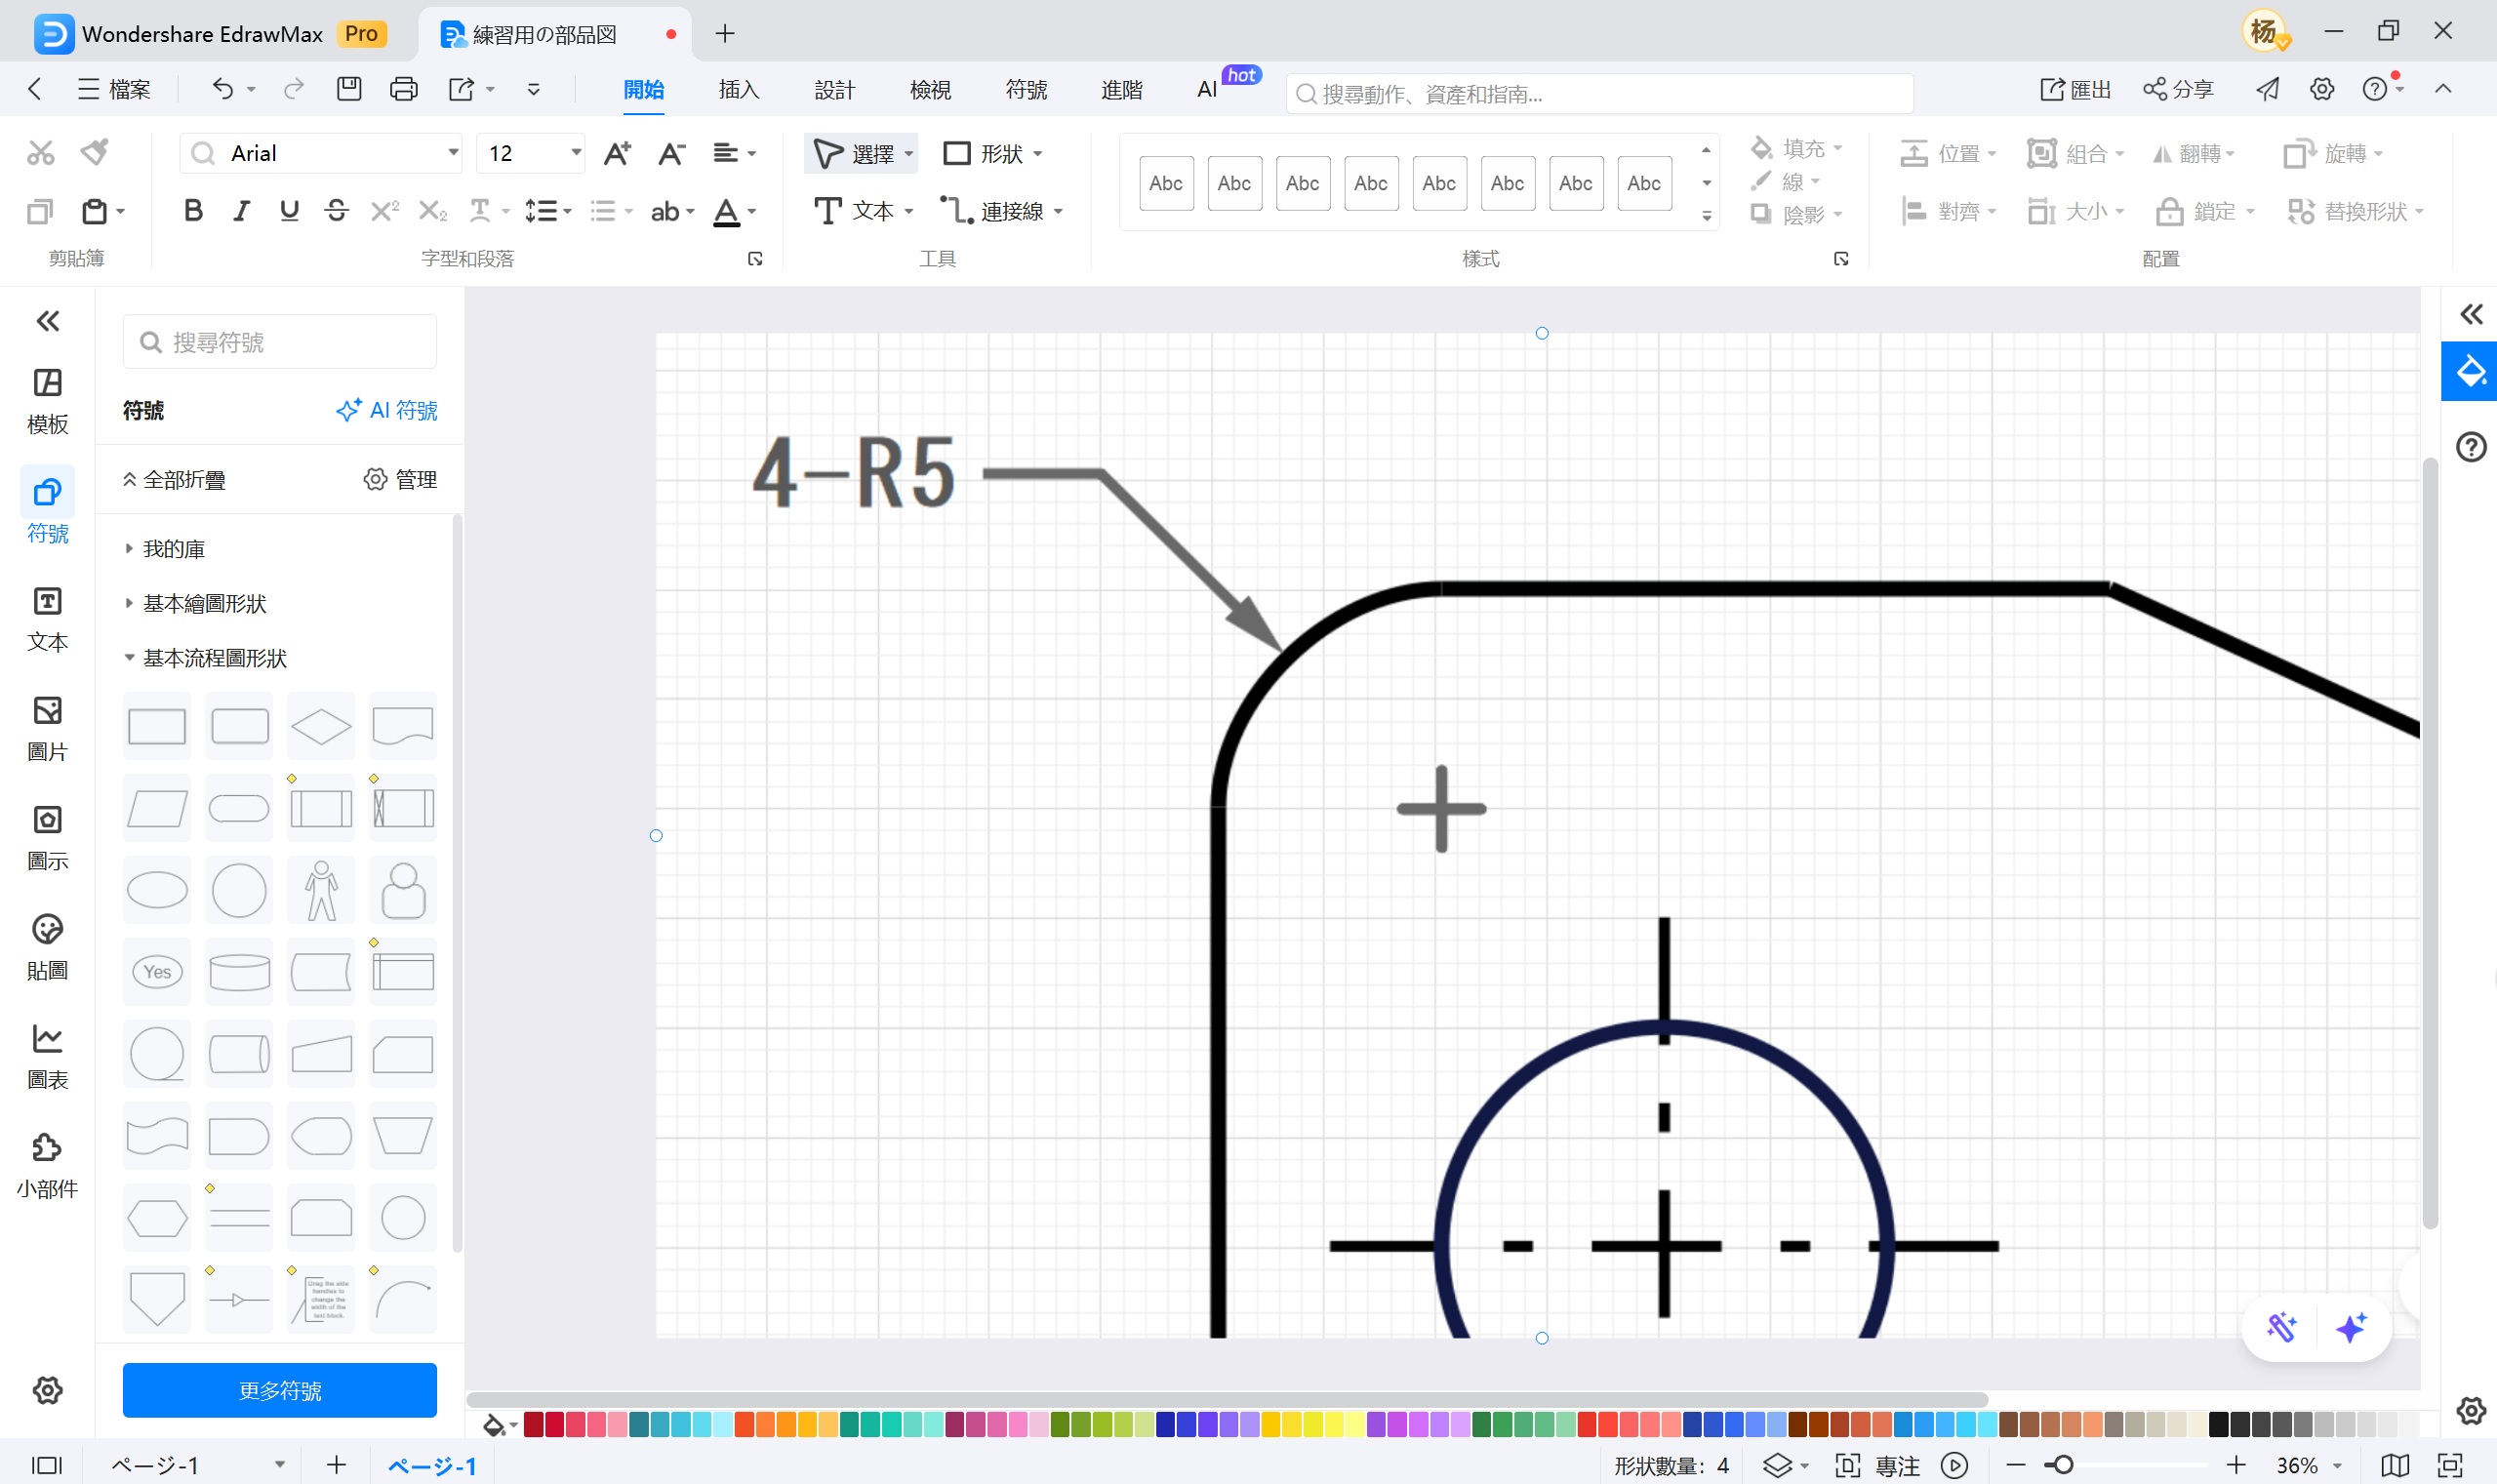Open the 檔案 file menu
2497x1484 pixels.
[114, 89]
